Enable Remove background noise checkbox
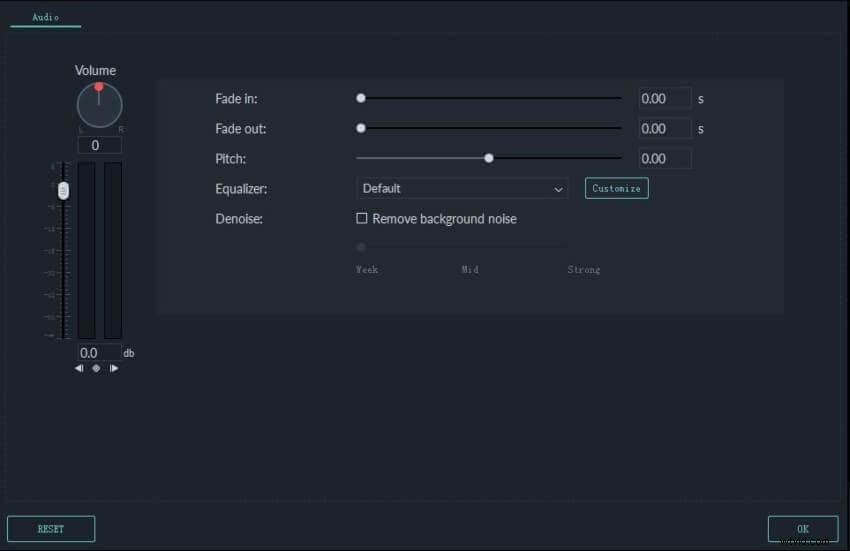 pyautogui.click(x=362, y=218)
